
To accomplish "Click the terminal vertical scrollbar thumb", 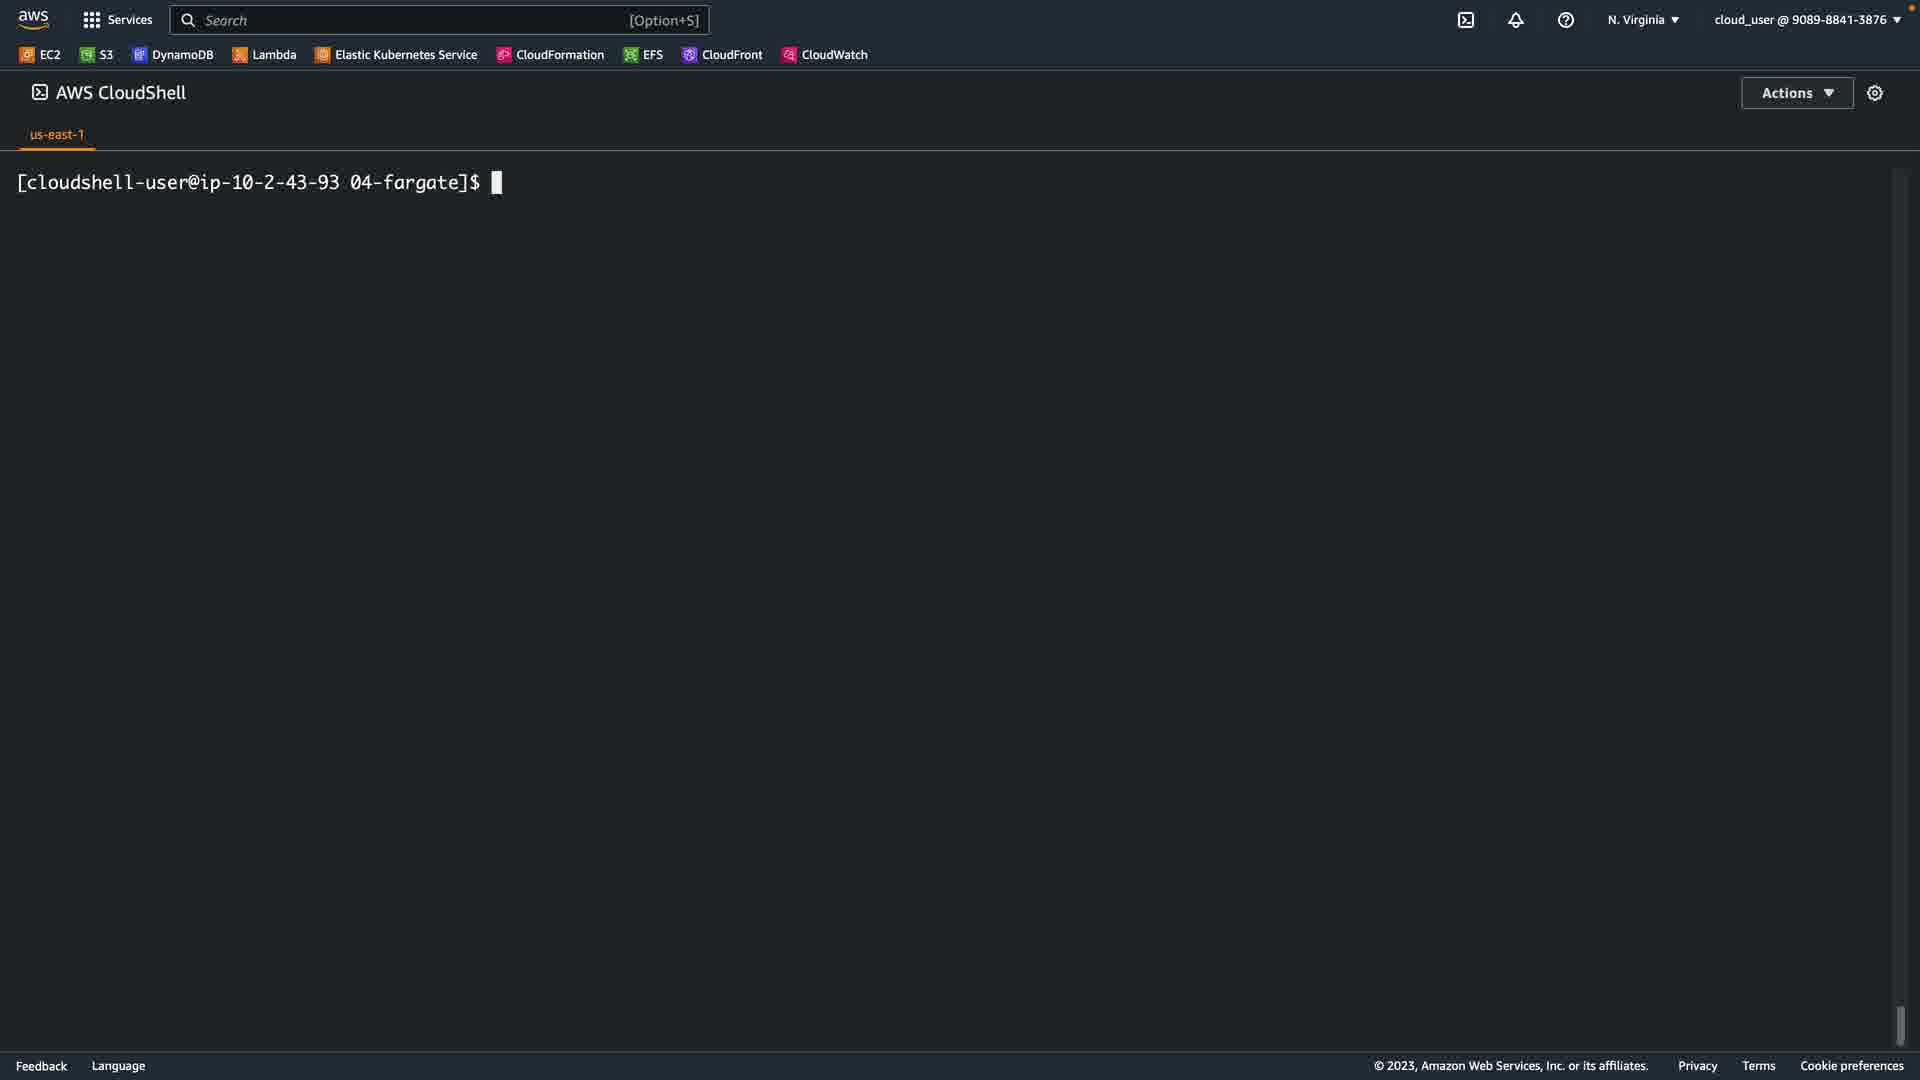I will pos(1900,1025).
